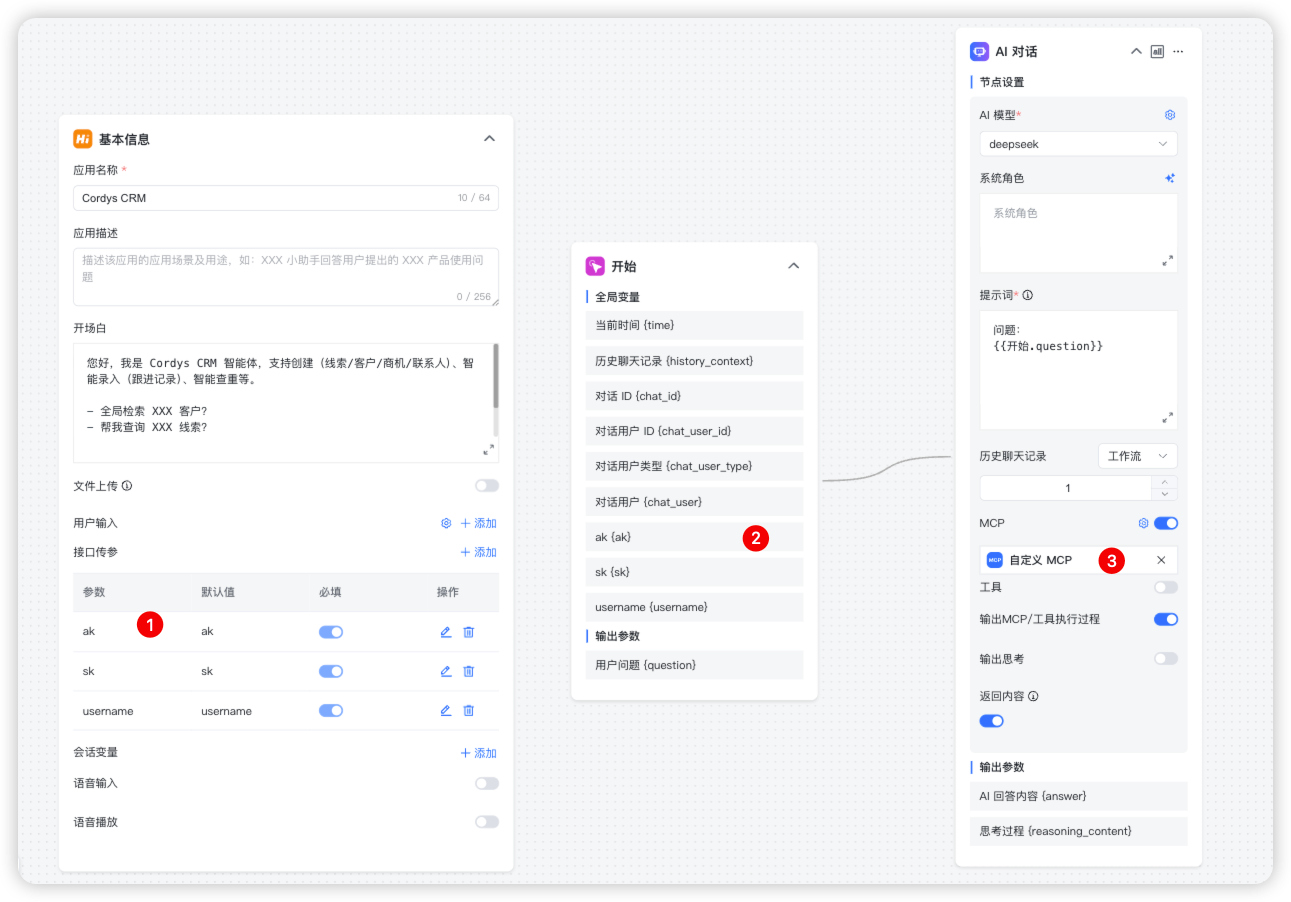Open the deepseek model dropdown
The image size is (1291, 902).
click(x=1077, y=144)
